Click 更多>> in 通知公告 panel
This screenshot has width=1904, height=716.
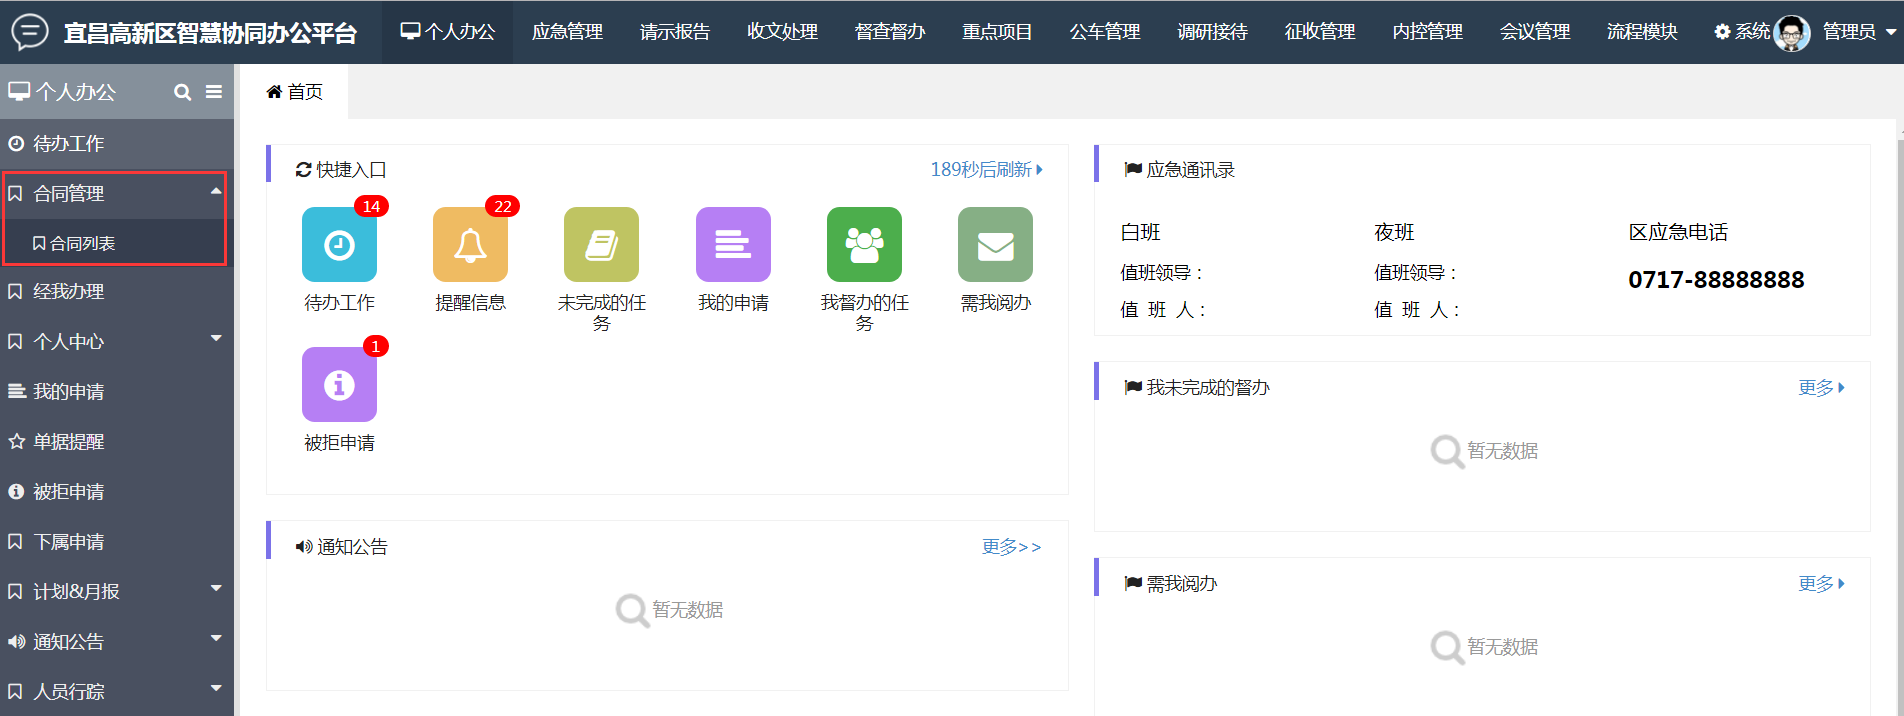tap(1011, 547)
